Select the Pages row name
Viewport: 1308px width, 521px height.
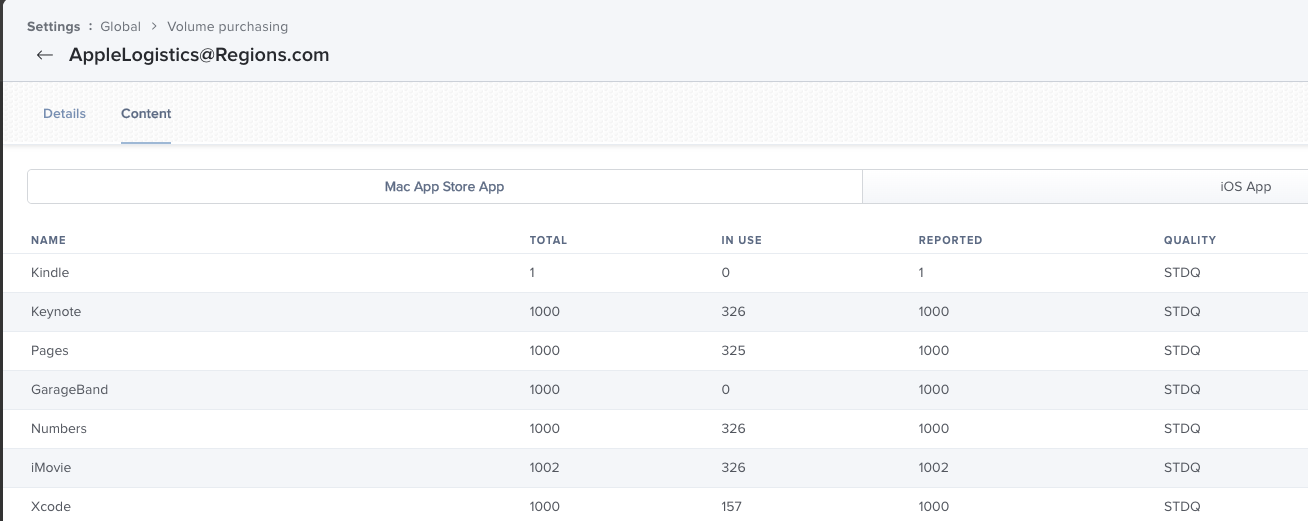50,351
